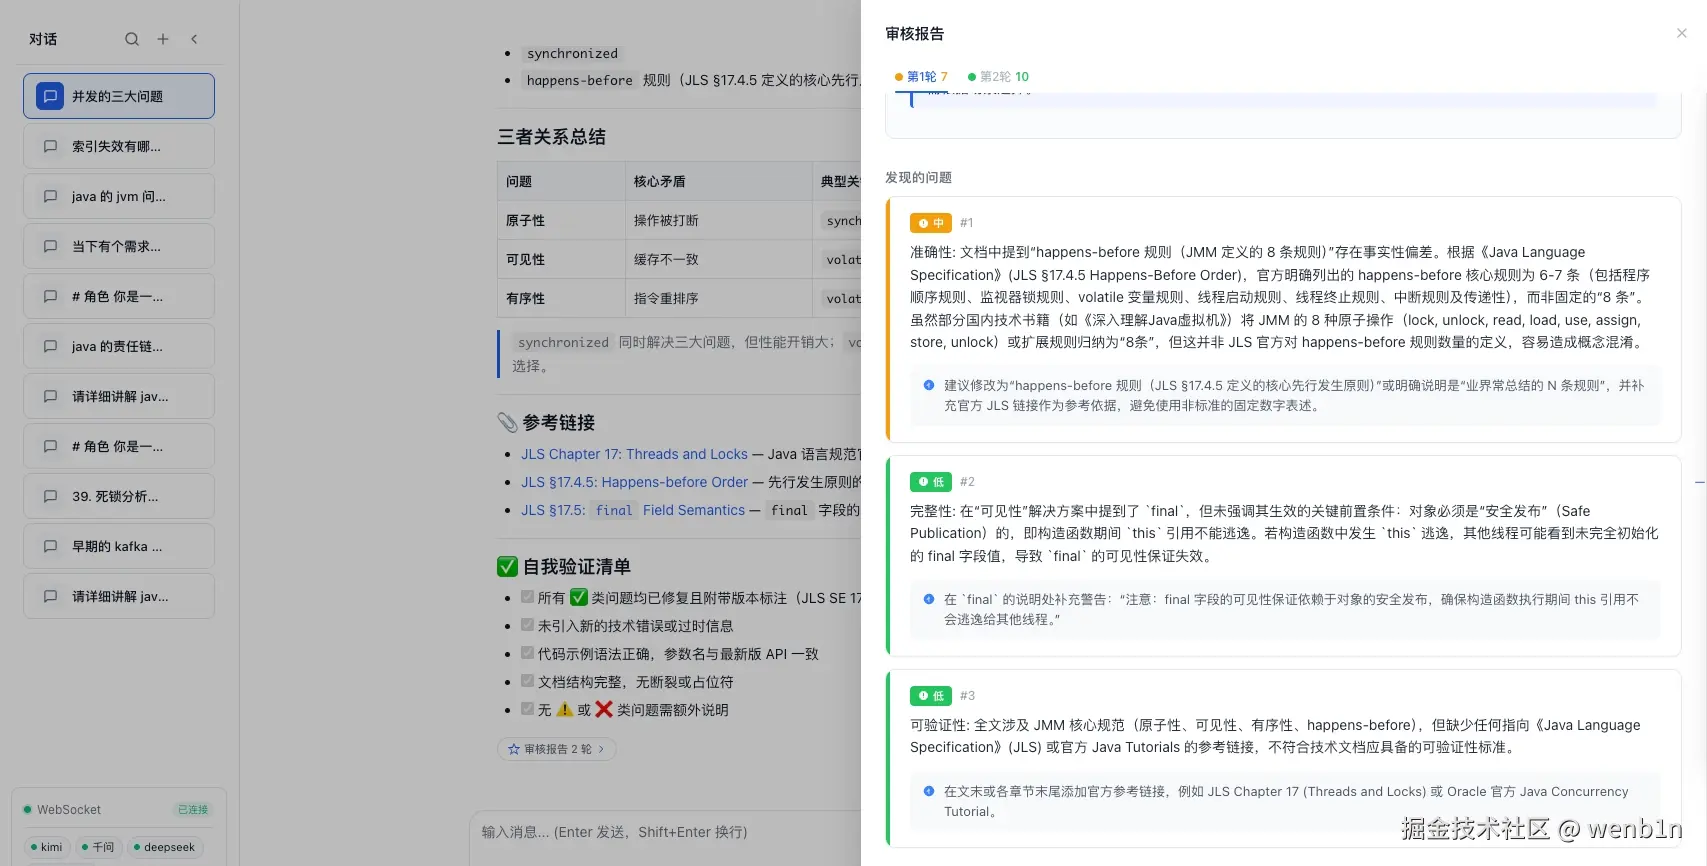Image resolution: width=1707 pixels, height=866 pixels.
Task: Click the kimi model chip
Action: [46, 847]
